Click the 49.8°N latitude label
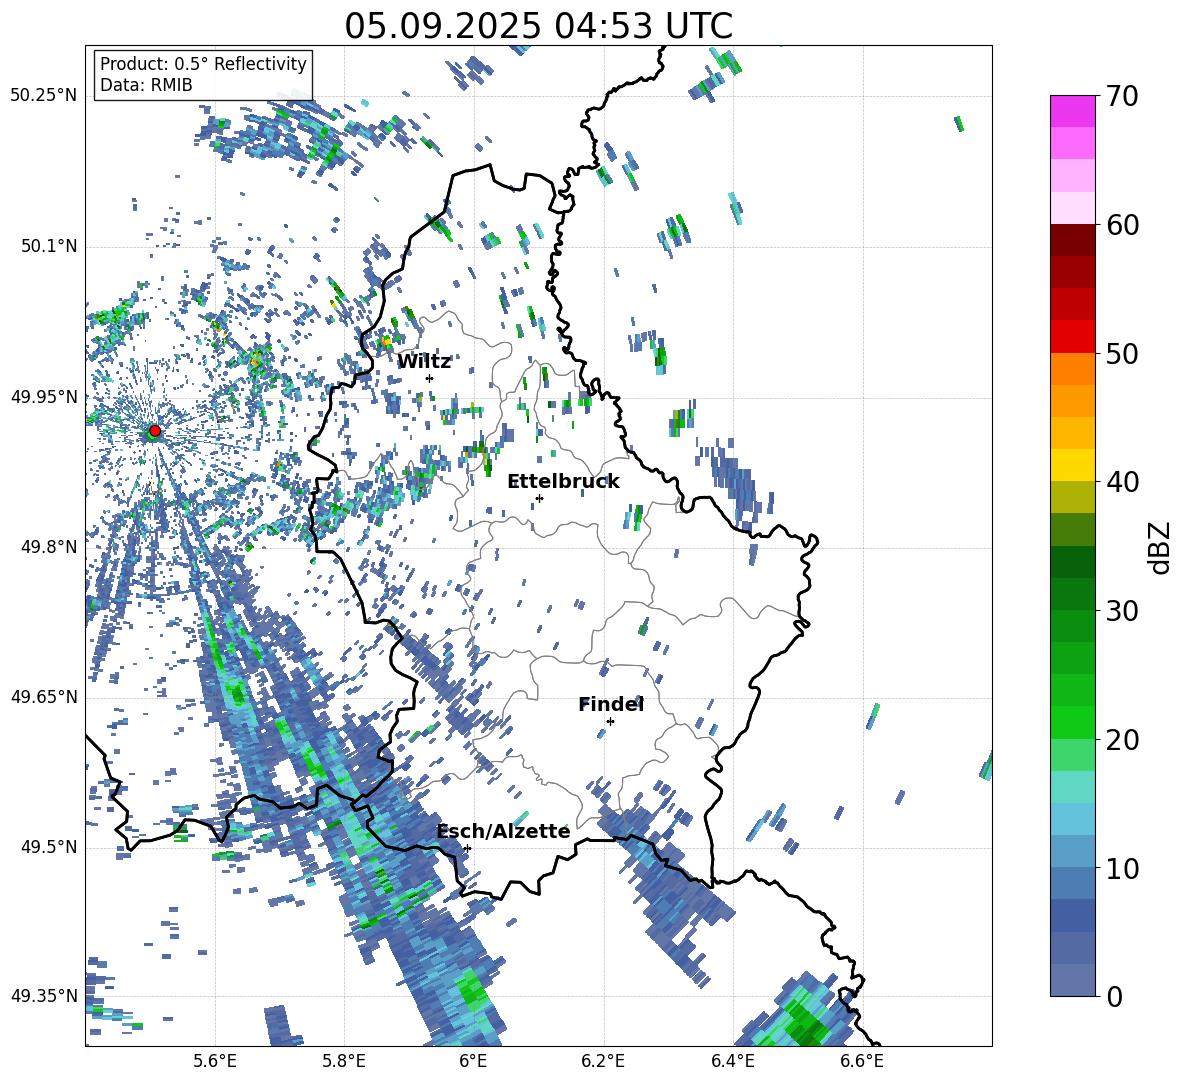 [49, 547]
